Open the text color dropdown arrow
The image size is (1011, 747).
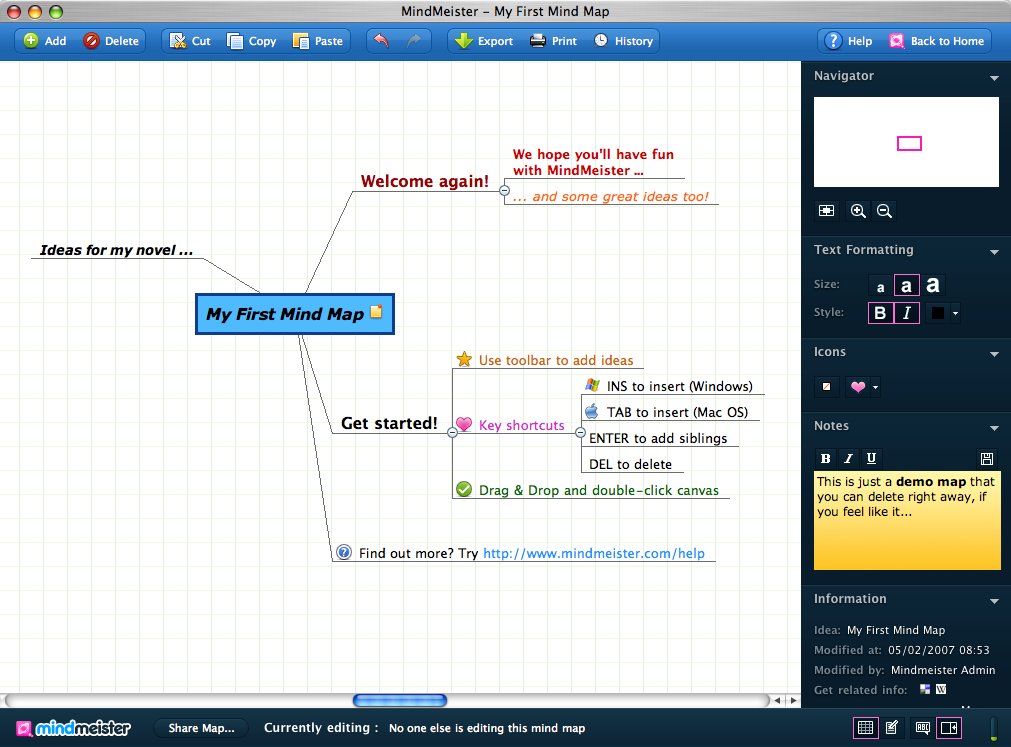click(x=956, y=313)
